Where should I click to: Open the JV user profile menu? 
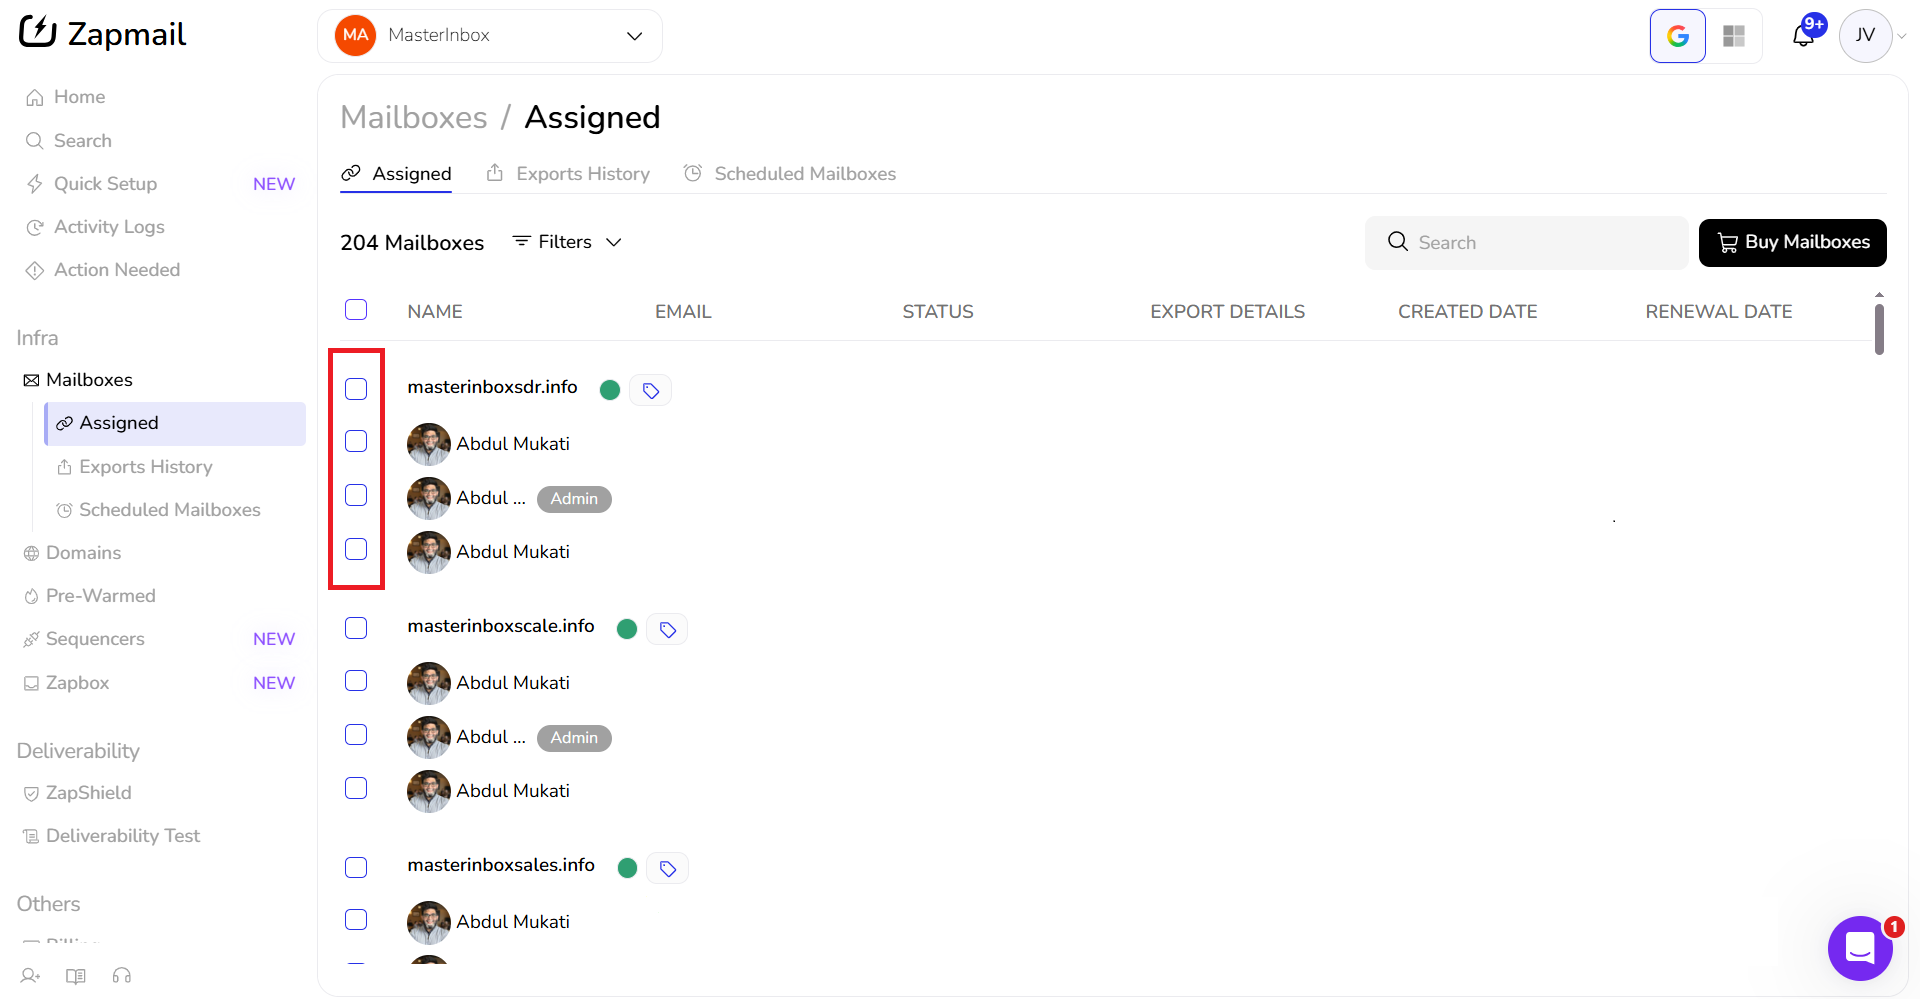1866,36
